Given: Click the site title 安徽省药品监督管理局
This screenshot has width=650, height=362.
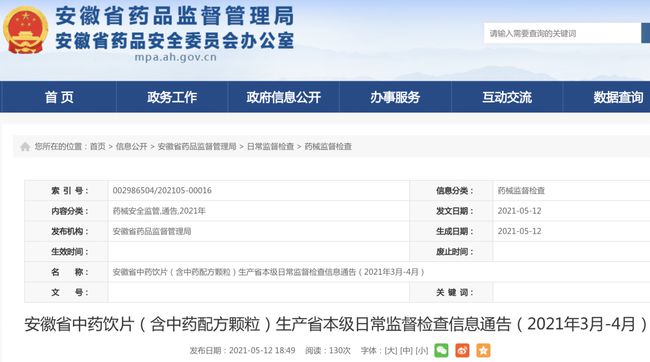Looking at the screenshot, I should tap(175, 16).
